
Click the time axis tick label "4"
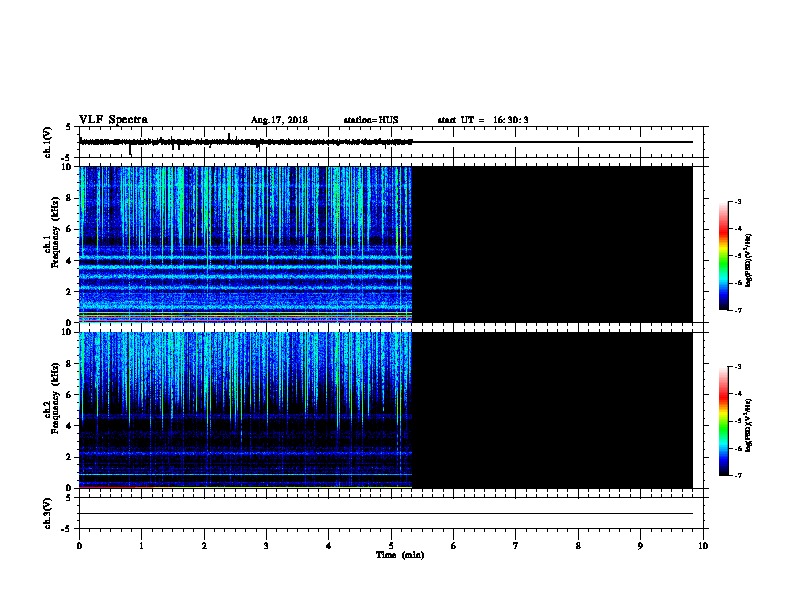click(329, 545)
